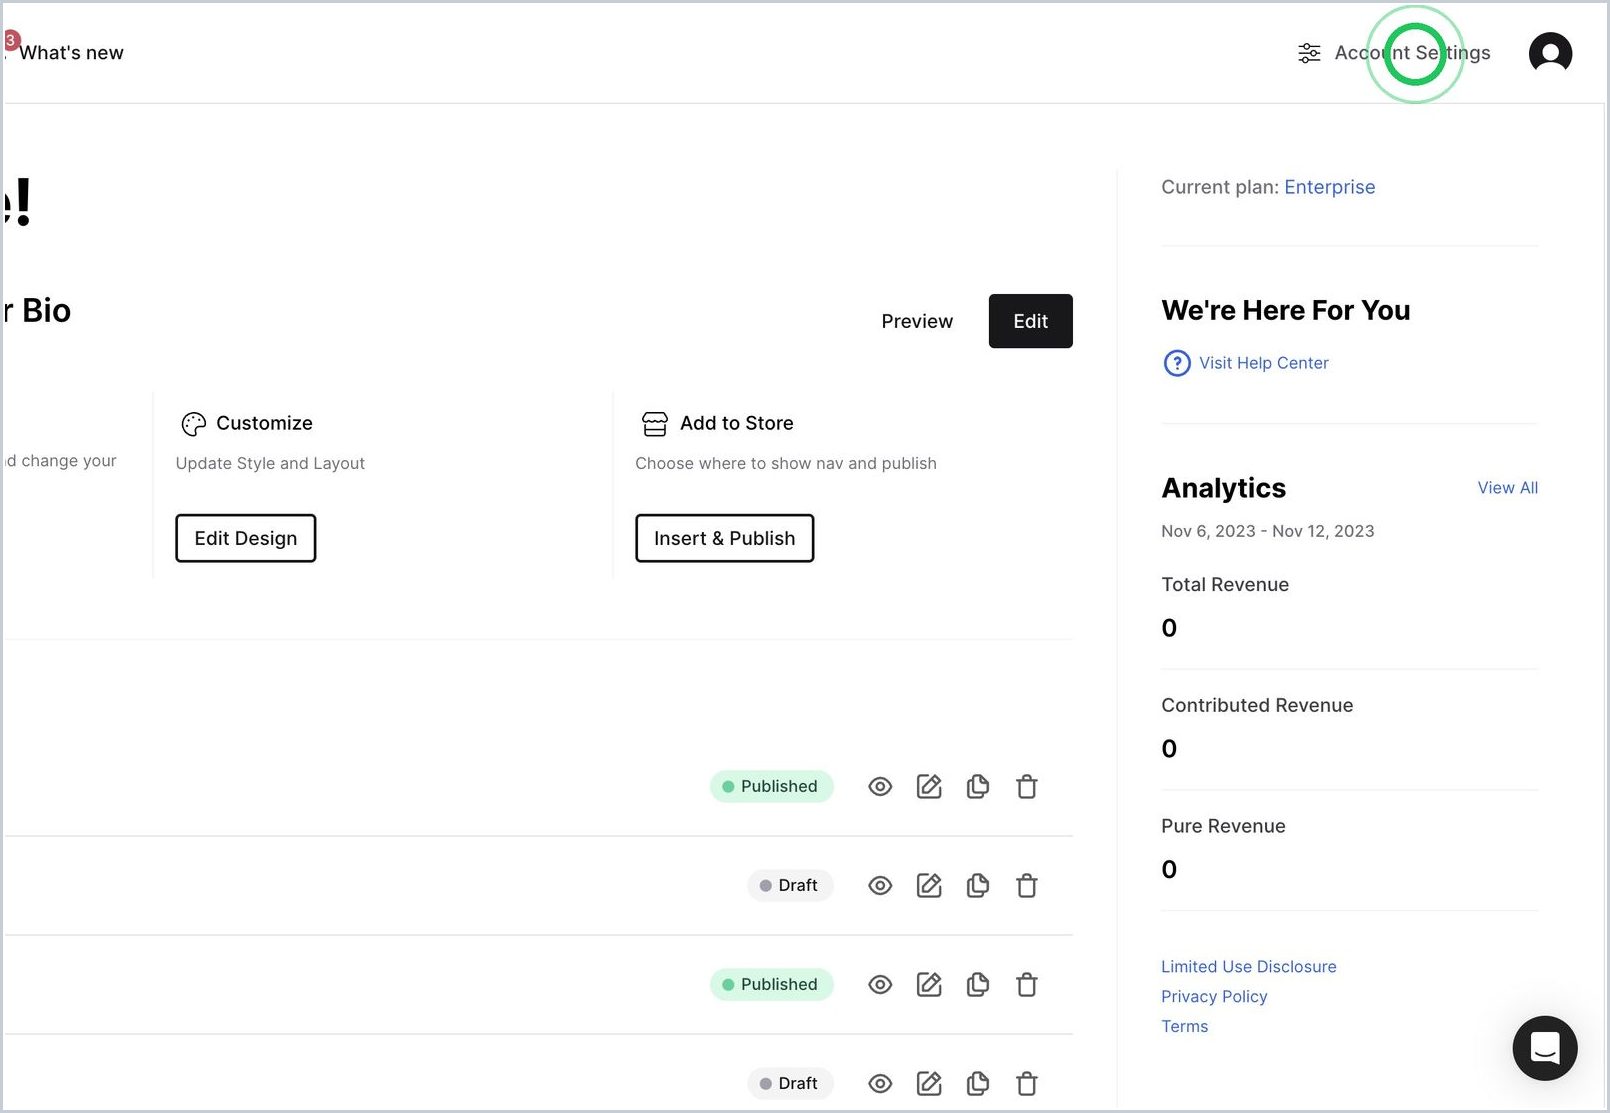The height and width of the screenshot is (1113, 1610).
Task: View All analytics
Action: [1508, 488]
